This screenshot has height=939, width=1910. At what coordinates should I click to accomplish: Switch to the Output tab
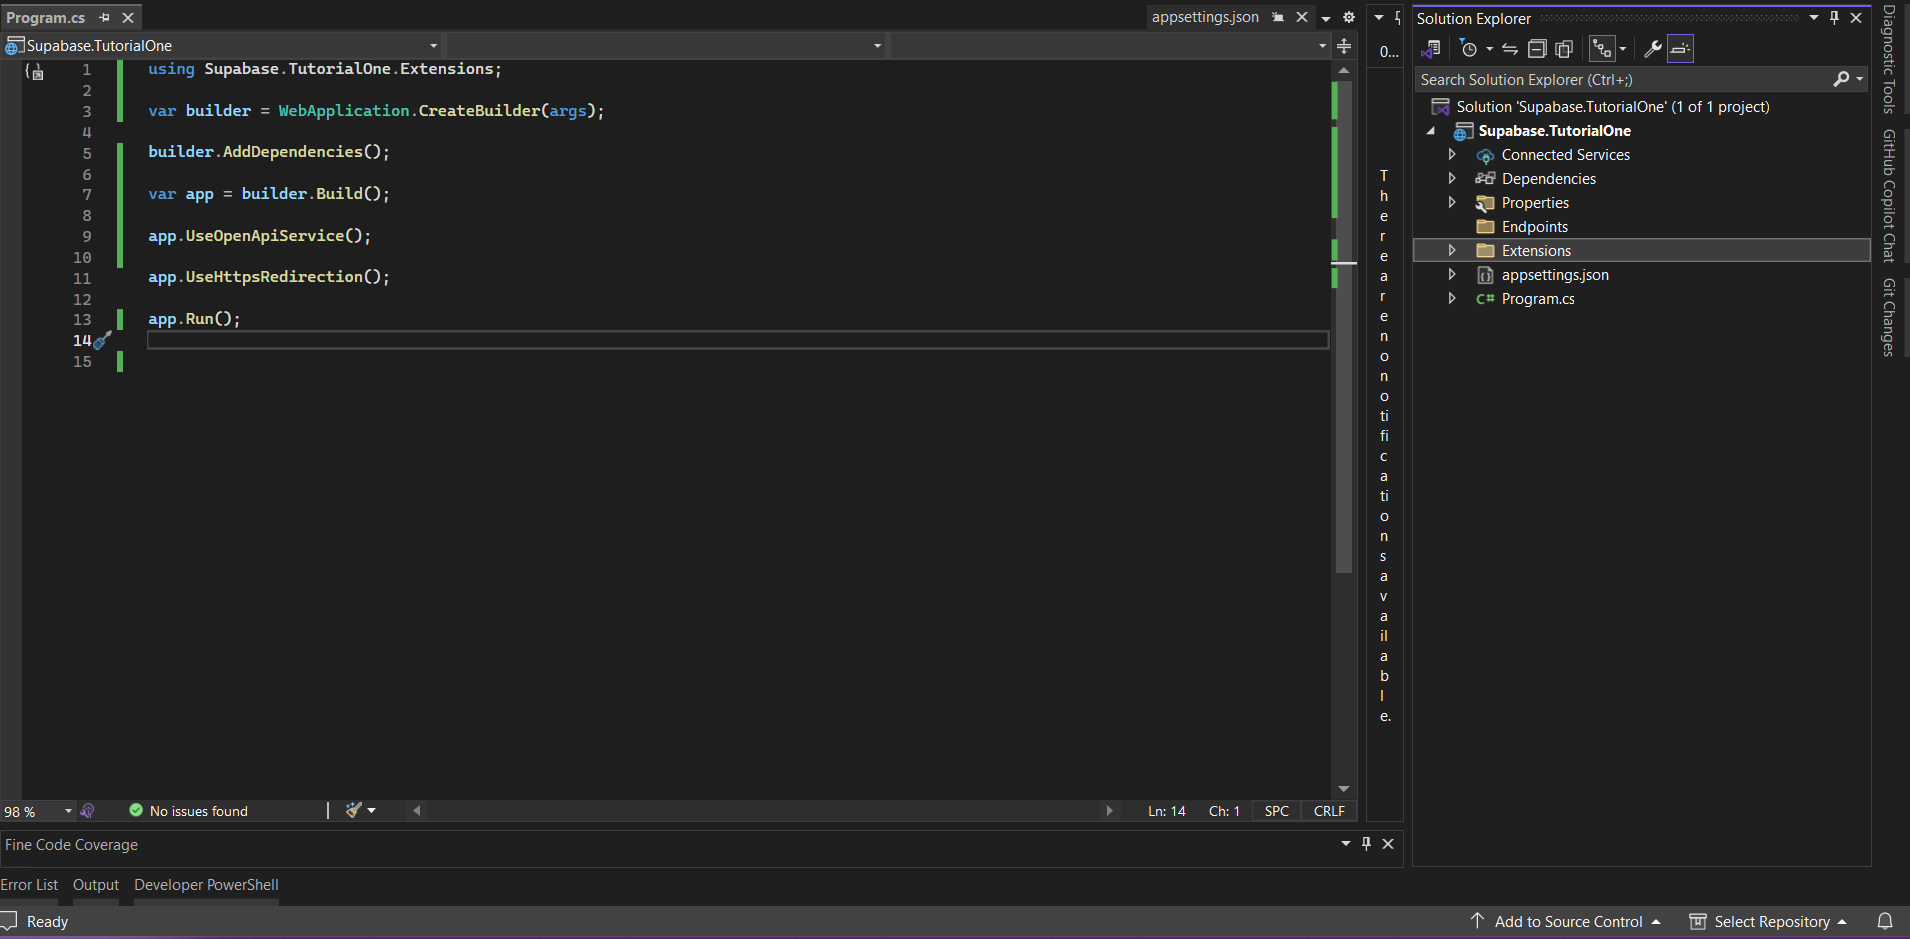96,885
